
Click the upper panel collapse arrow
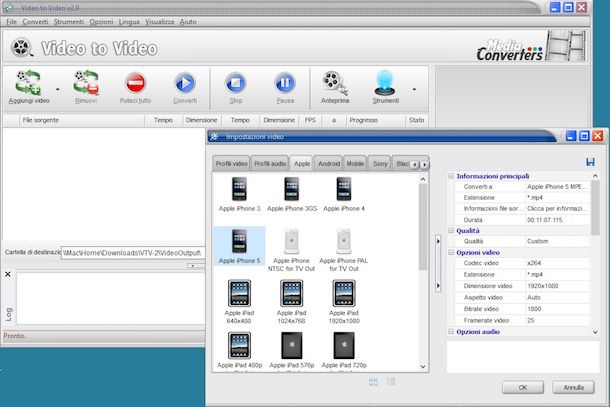pos(438,241)
